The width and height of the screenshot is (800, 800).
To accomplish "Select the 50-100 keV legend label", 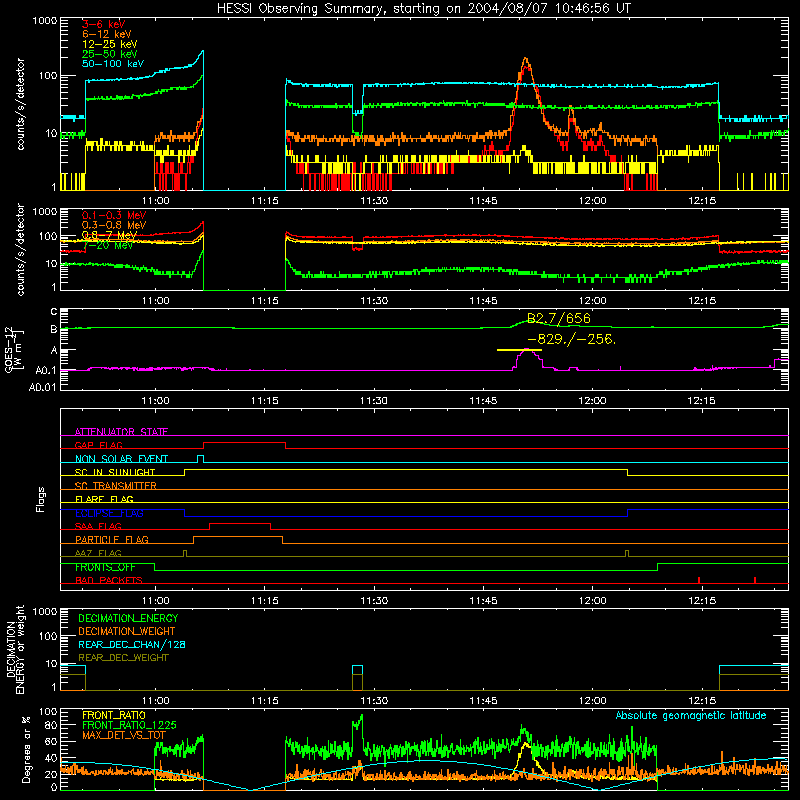I will click(x=113, y=64).
